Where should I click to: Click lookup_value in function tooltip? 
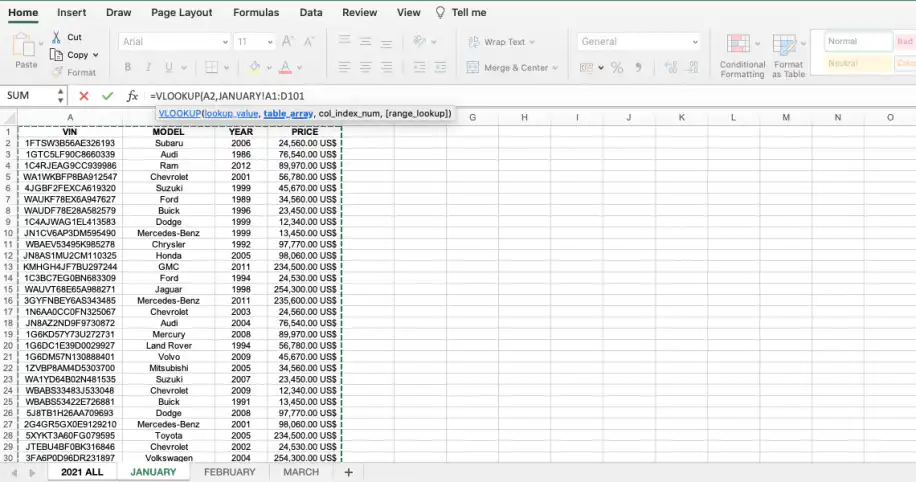231,113
